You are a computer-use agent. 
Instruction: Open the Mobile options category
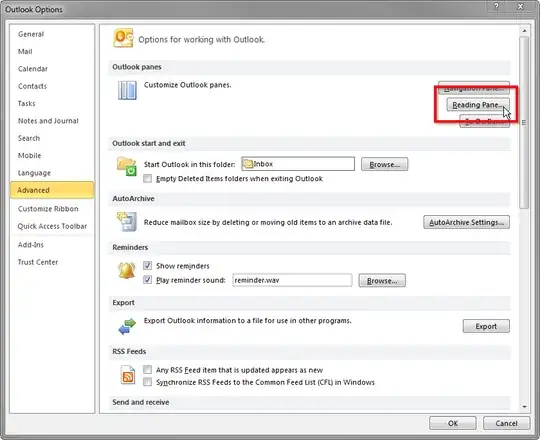(52, 156)
